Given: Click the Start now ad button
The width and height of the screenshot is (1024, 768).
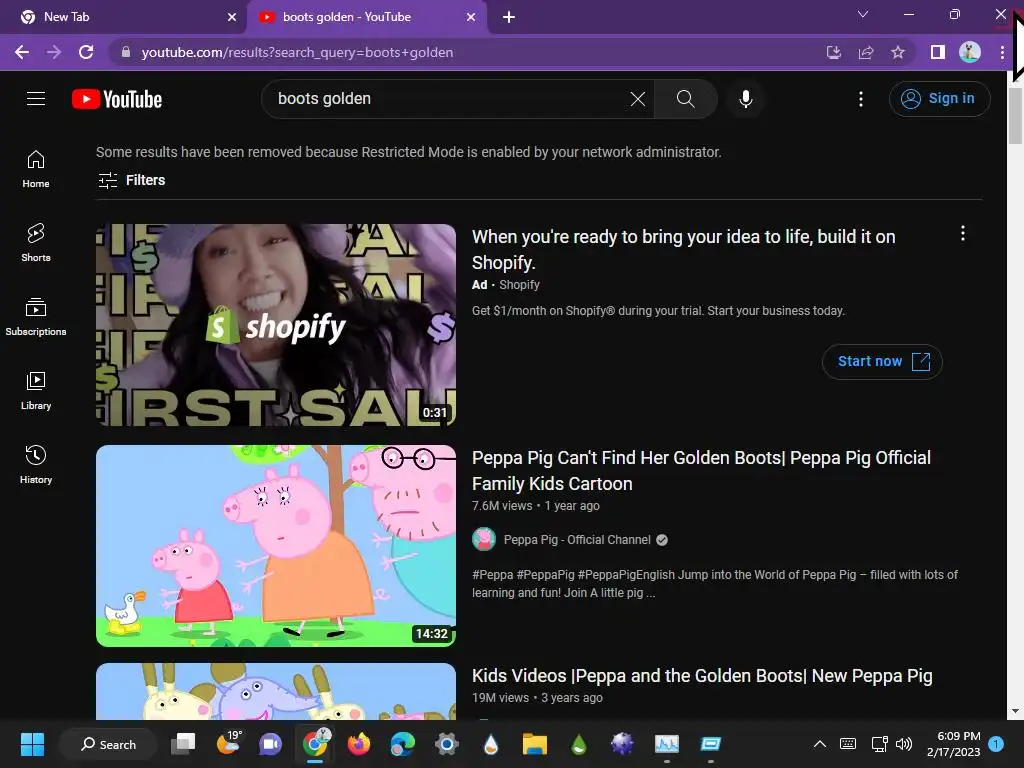Looking at the screenshot, I should 882,362.
